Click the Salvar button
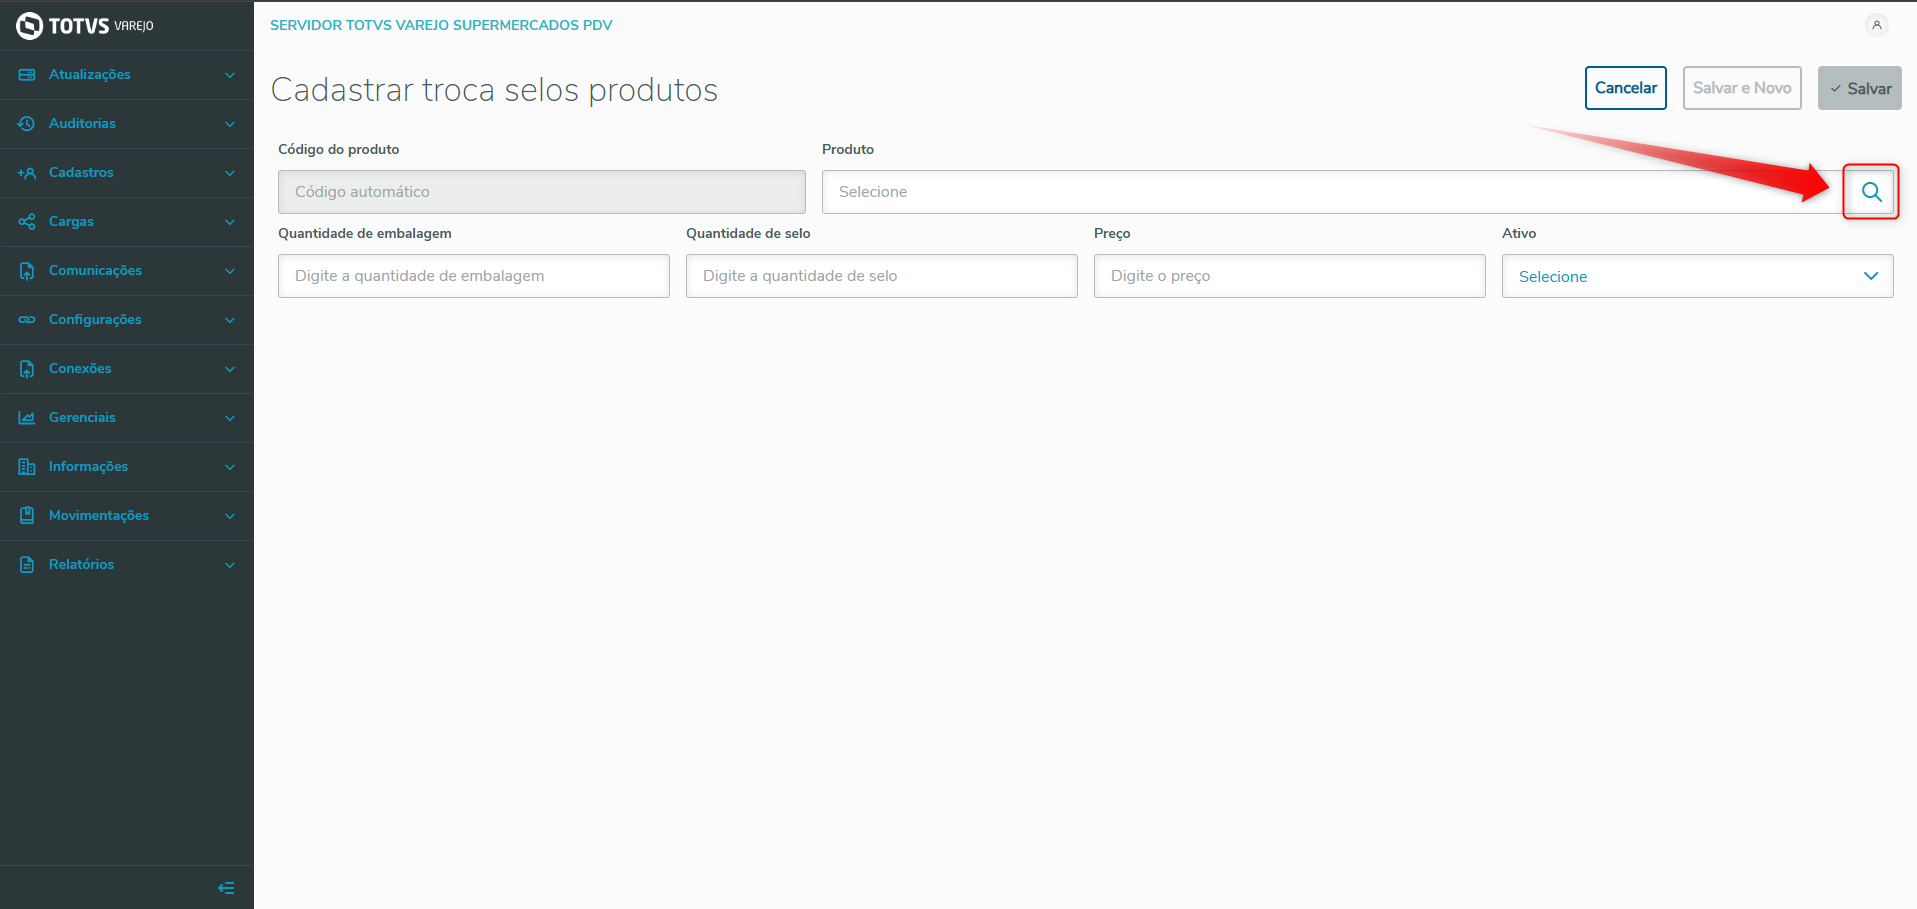Image resolution: width=1917 pixels, height=909 pixels. click(1859, 88)
